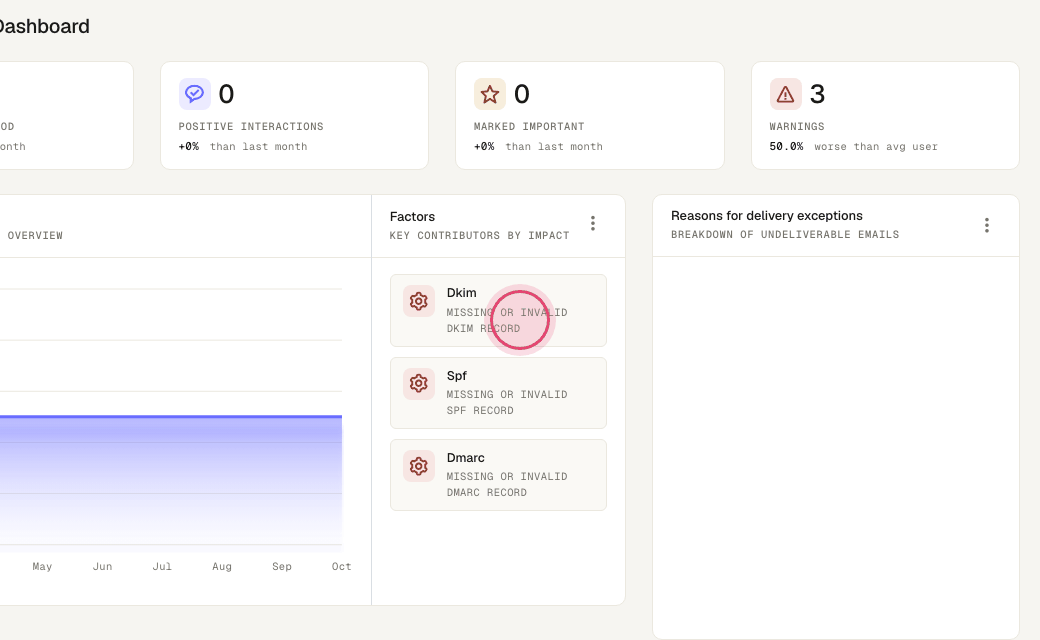Click the positive interactions chat-check icon
The height and width of the screenshot is (640, 1040).
194,94
